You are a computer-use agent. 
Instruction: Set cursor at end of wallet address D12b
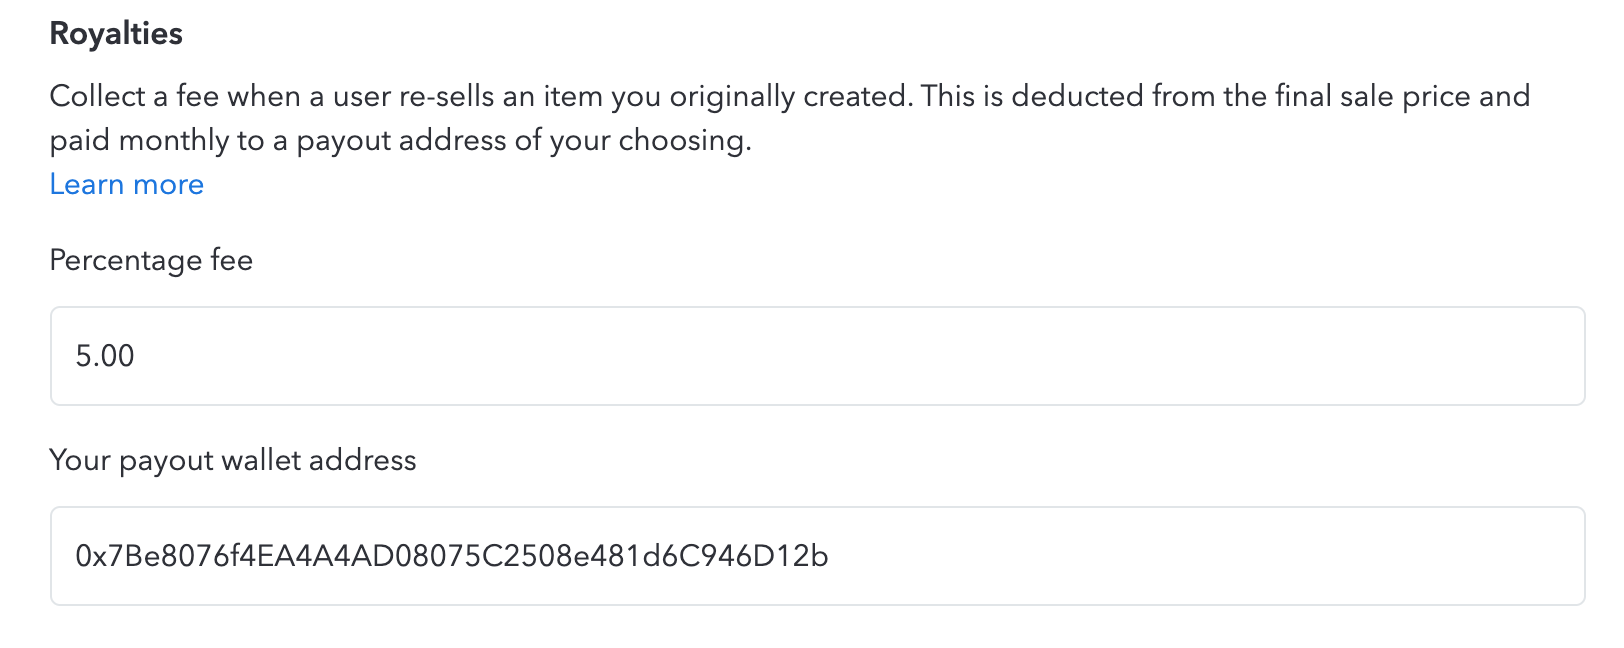click(829, 556)
